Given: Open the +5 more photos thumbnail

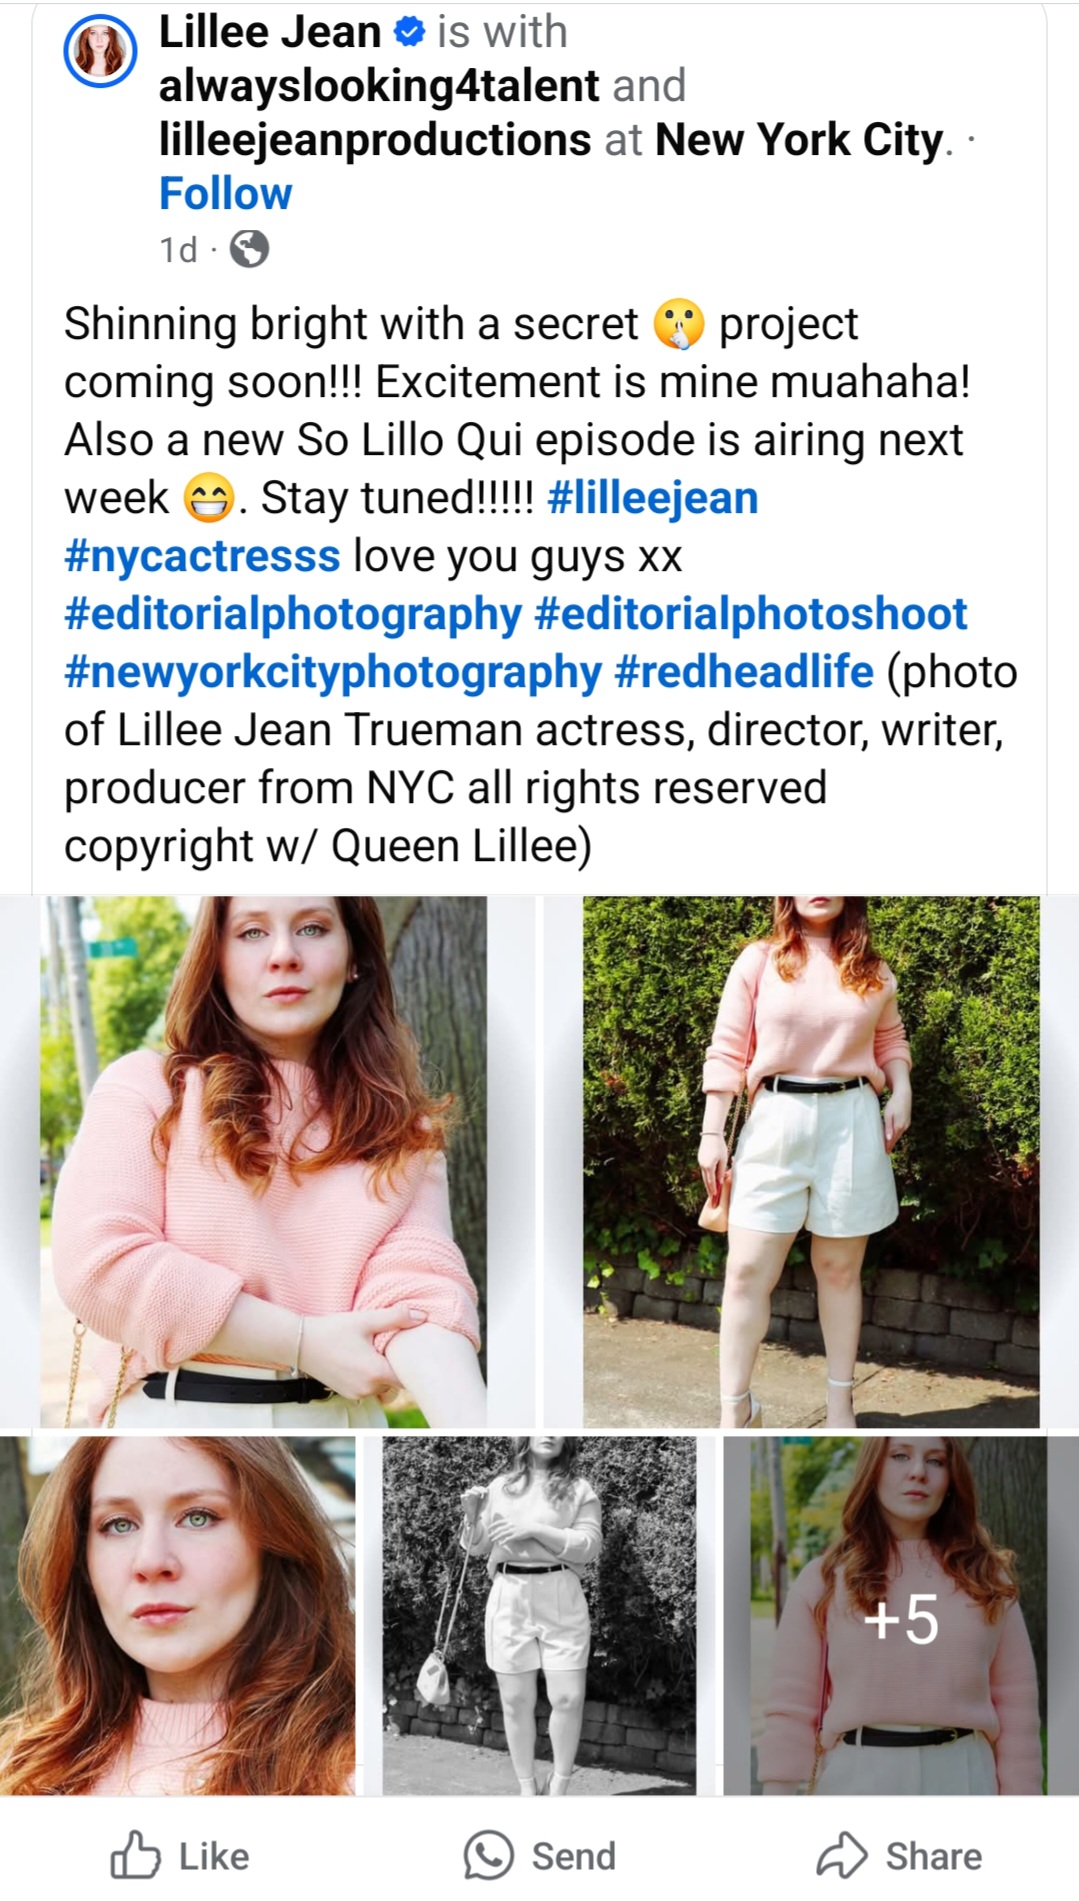Looking at the screenshot, I should pos(901,1615).
